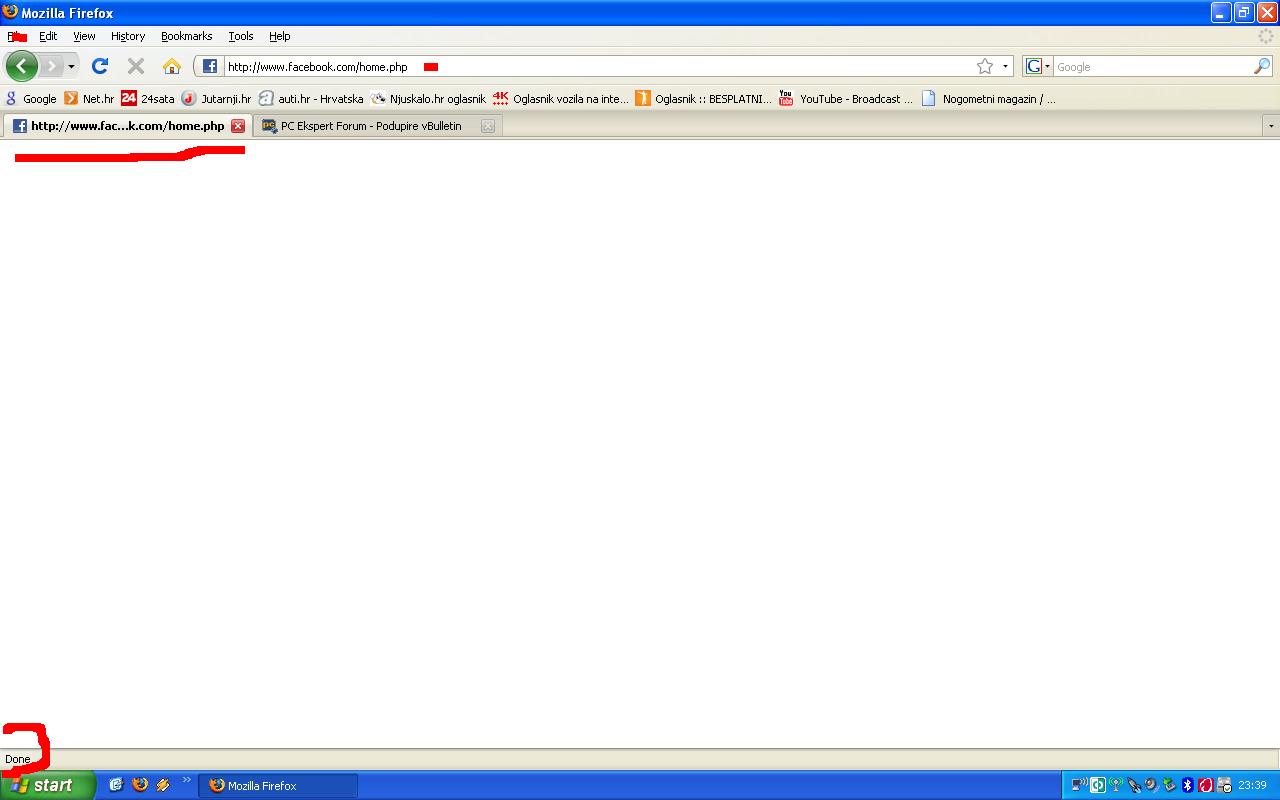The image size is (1280, 800).
Task: Click the Mozilla Firefox taskbar button
Action: click(278, 786)
